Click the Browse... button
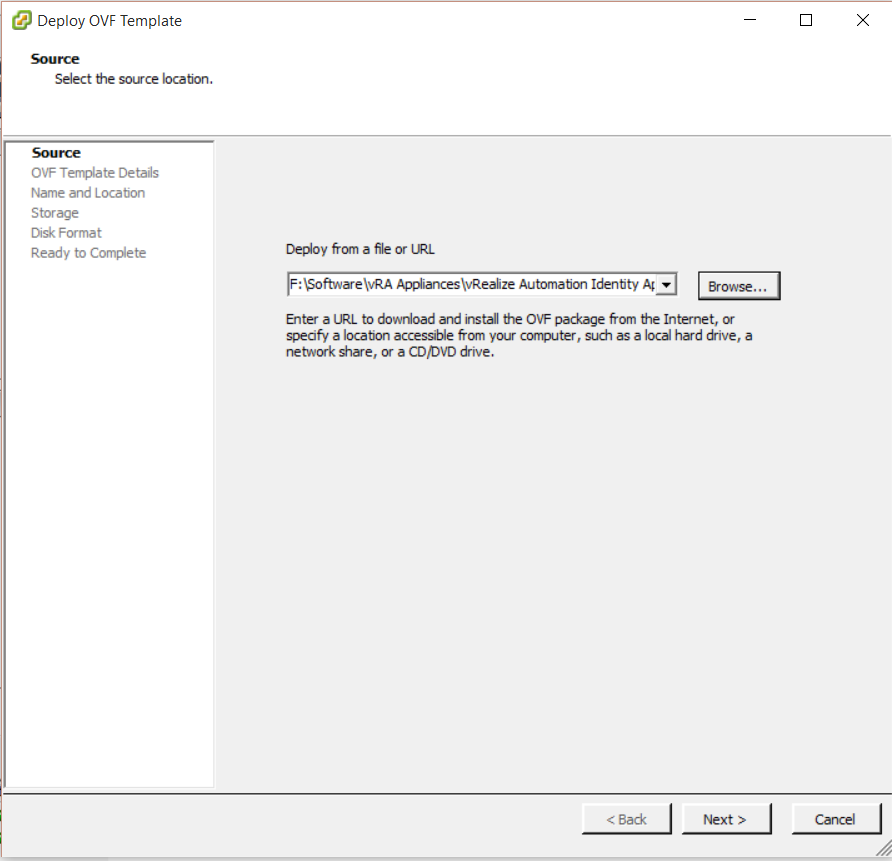Screen dimensions: 892x861 point(738,286)
